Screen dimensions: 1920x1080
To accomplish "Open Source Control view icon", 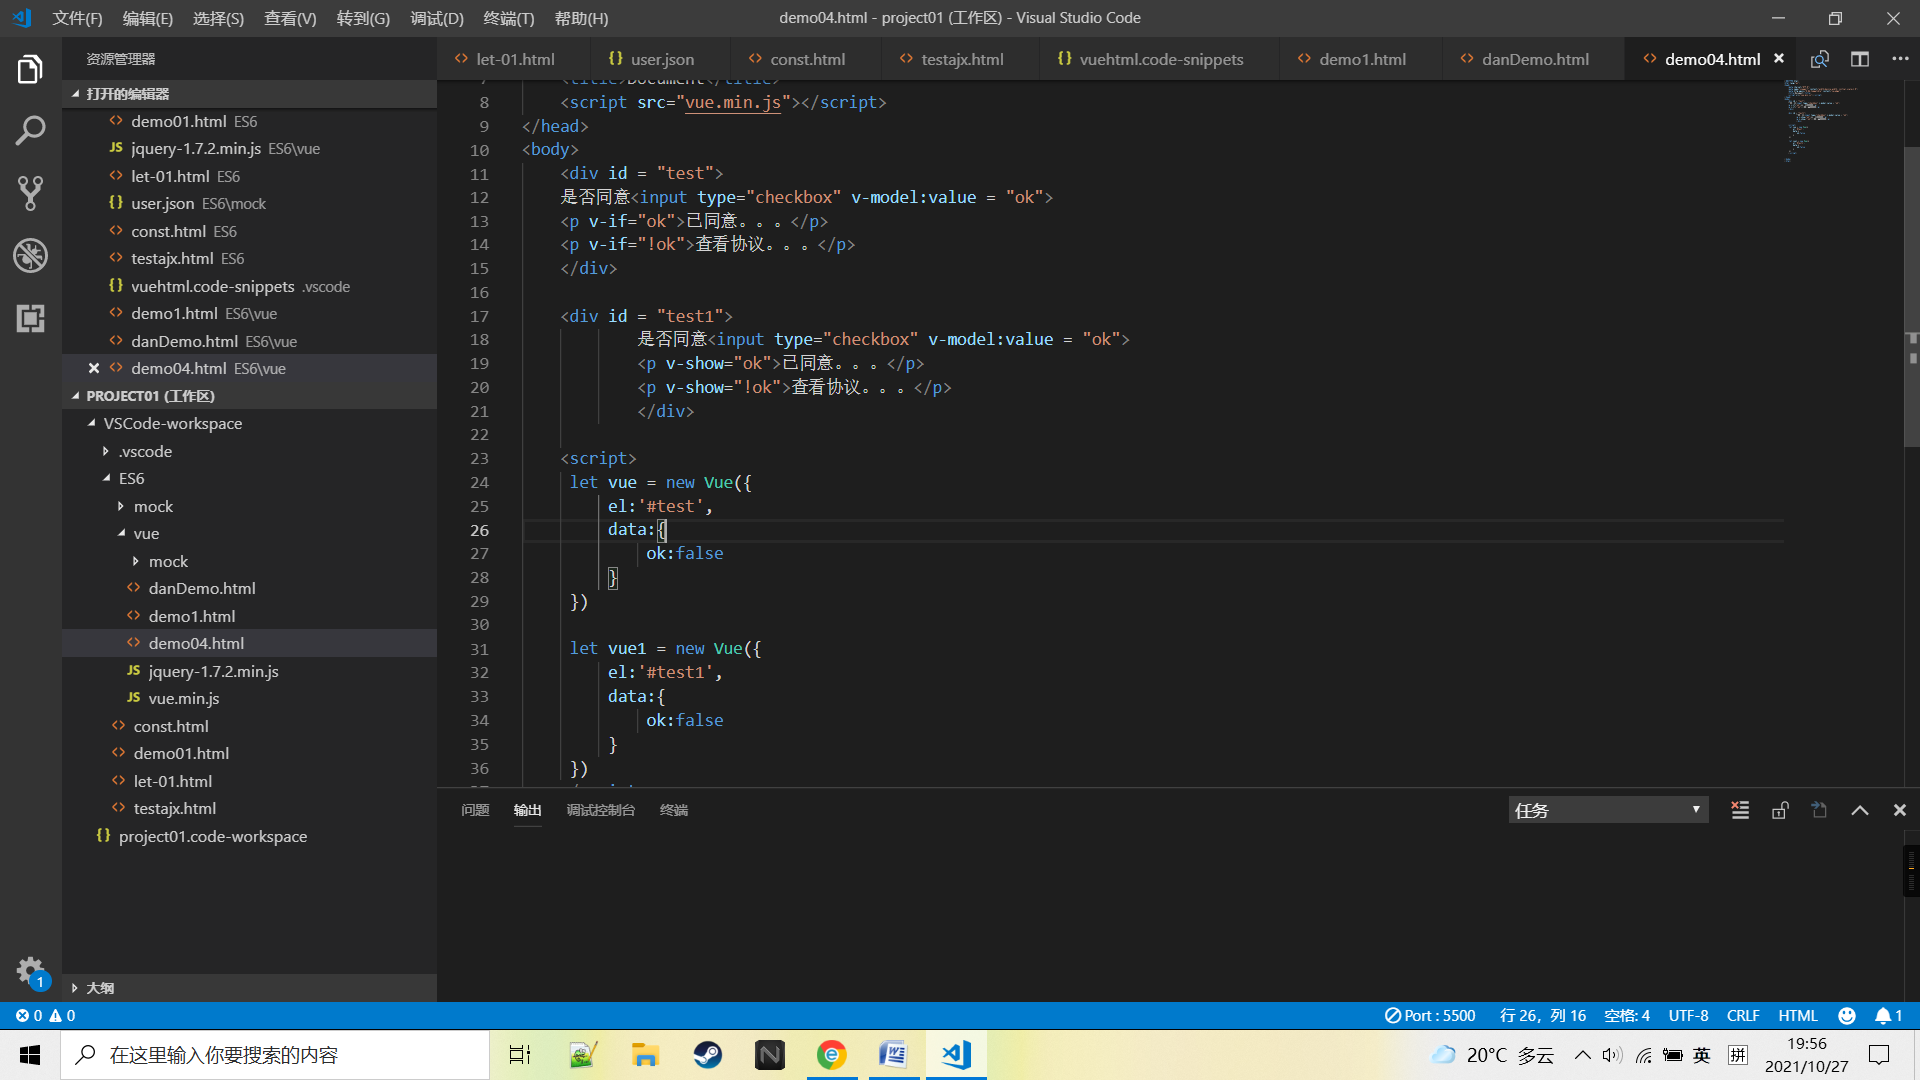I will pos(30,193).
